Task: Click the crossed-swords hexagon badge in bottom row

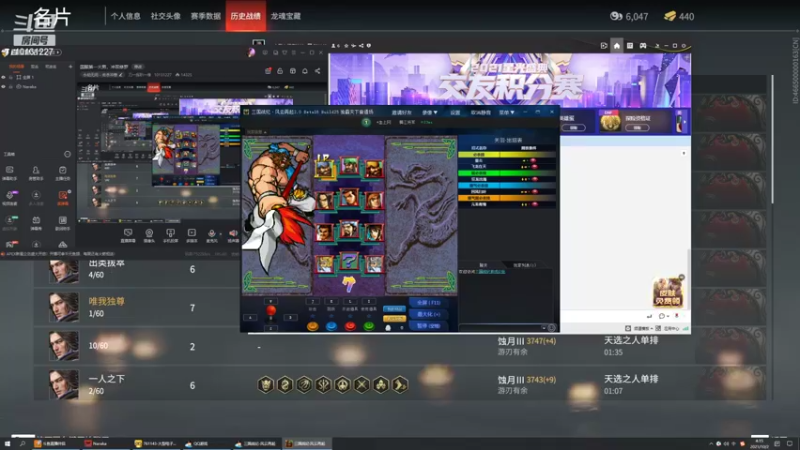Action: 362,384
